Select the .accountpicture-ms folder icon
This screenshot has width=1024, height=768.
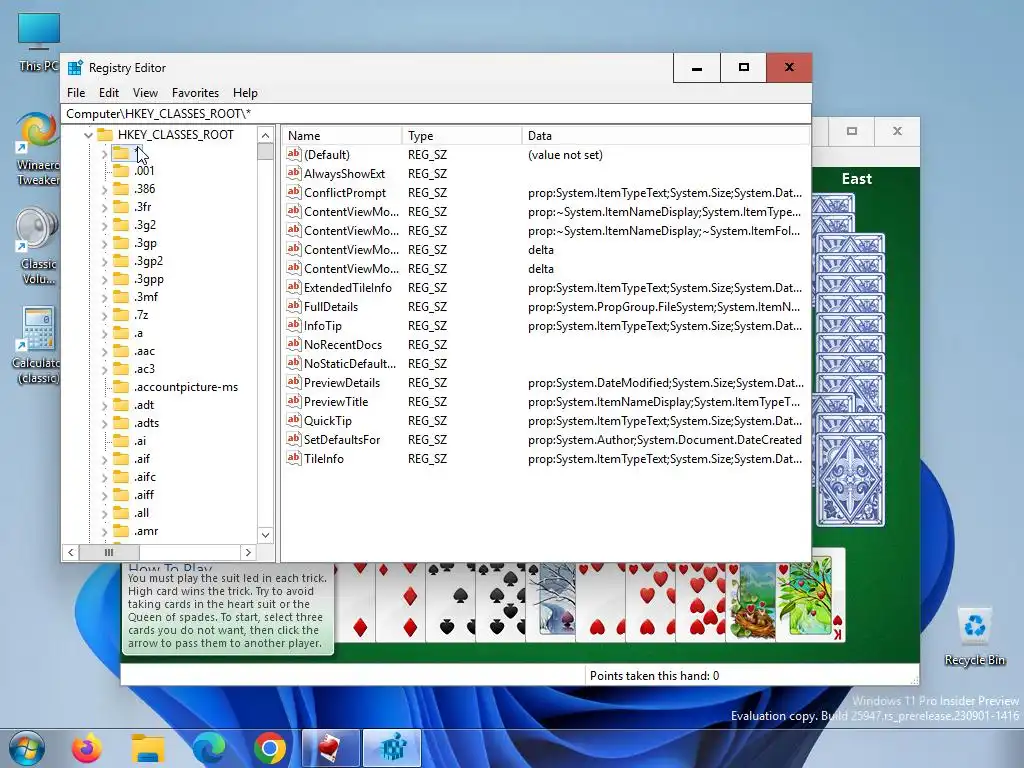tap(121, 387)
